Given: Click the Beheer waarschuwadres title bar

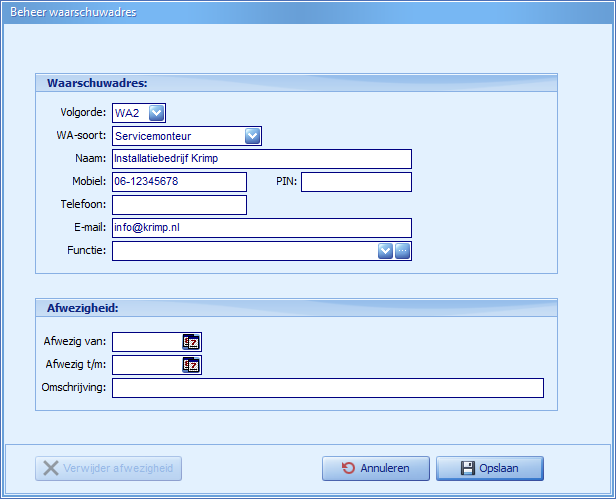Looking at the screenshot, I should coord(308,12).
